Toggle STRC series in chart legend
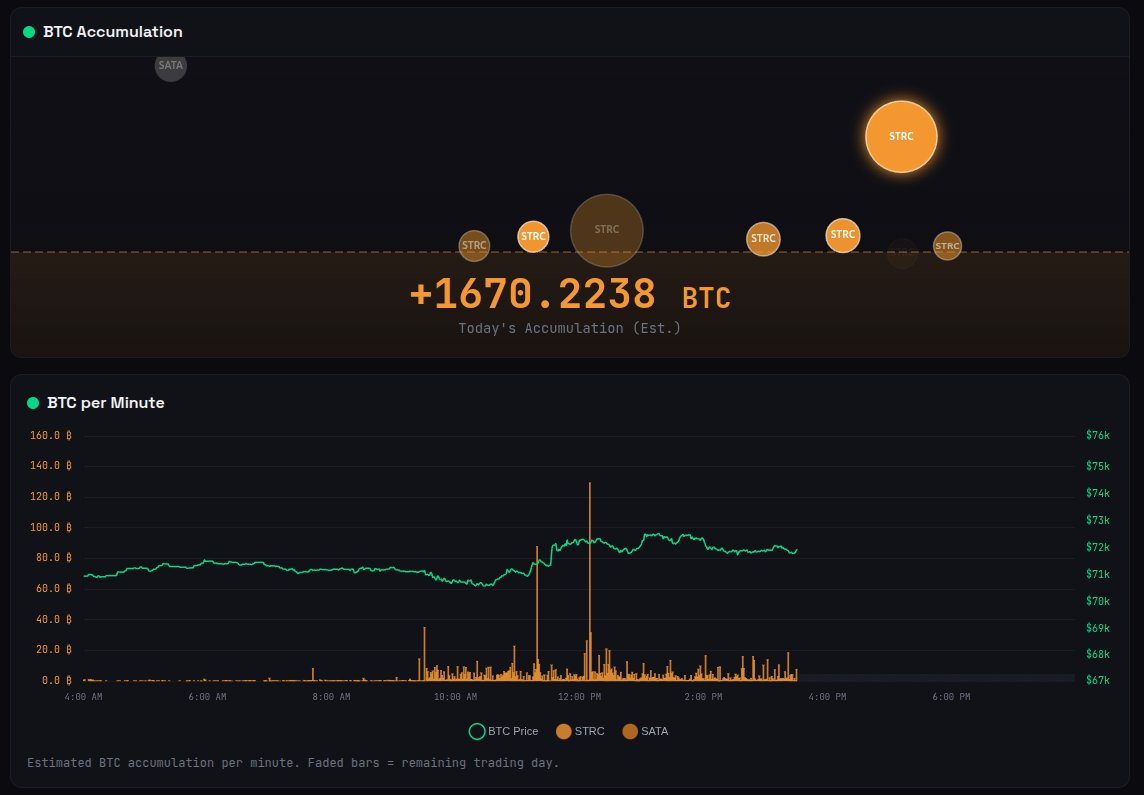Screen dimensions: 1144x795 click(581, 732)
